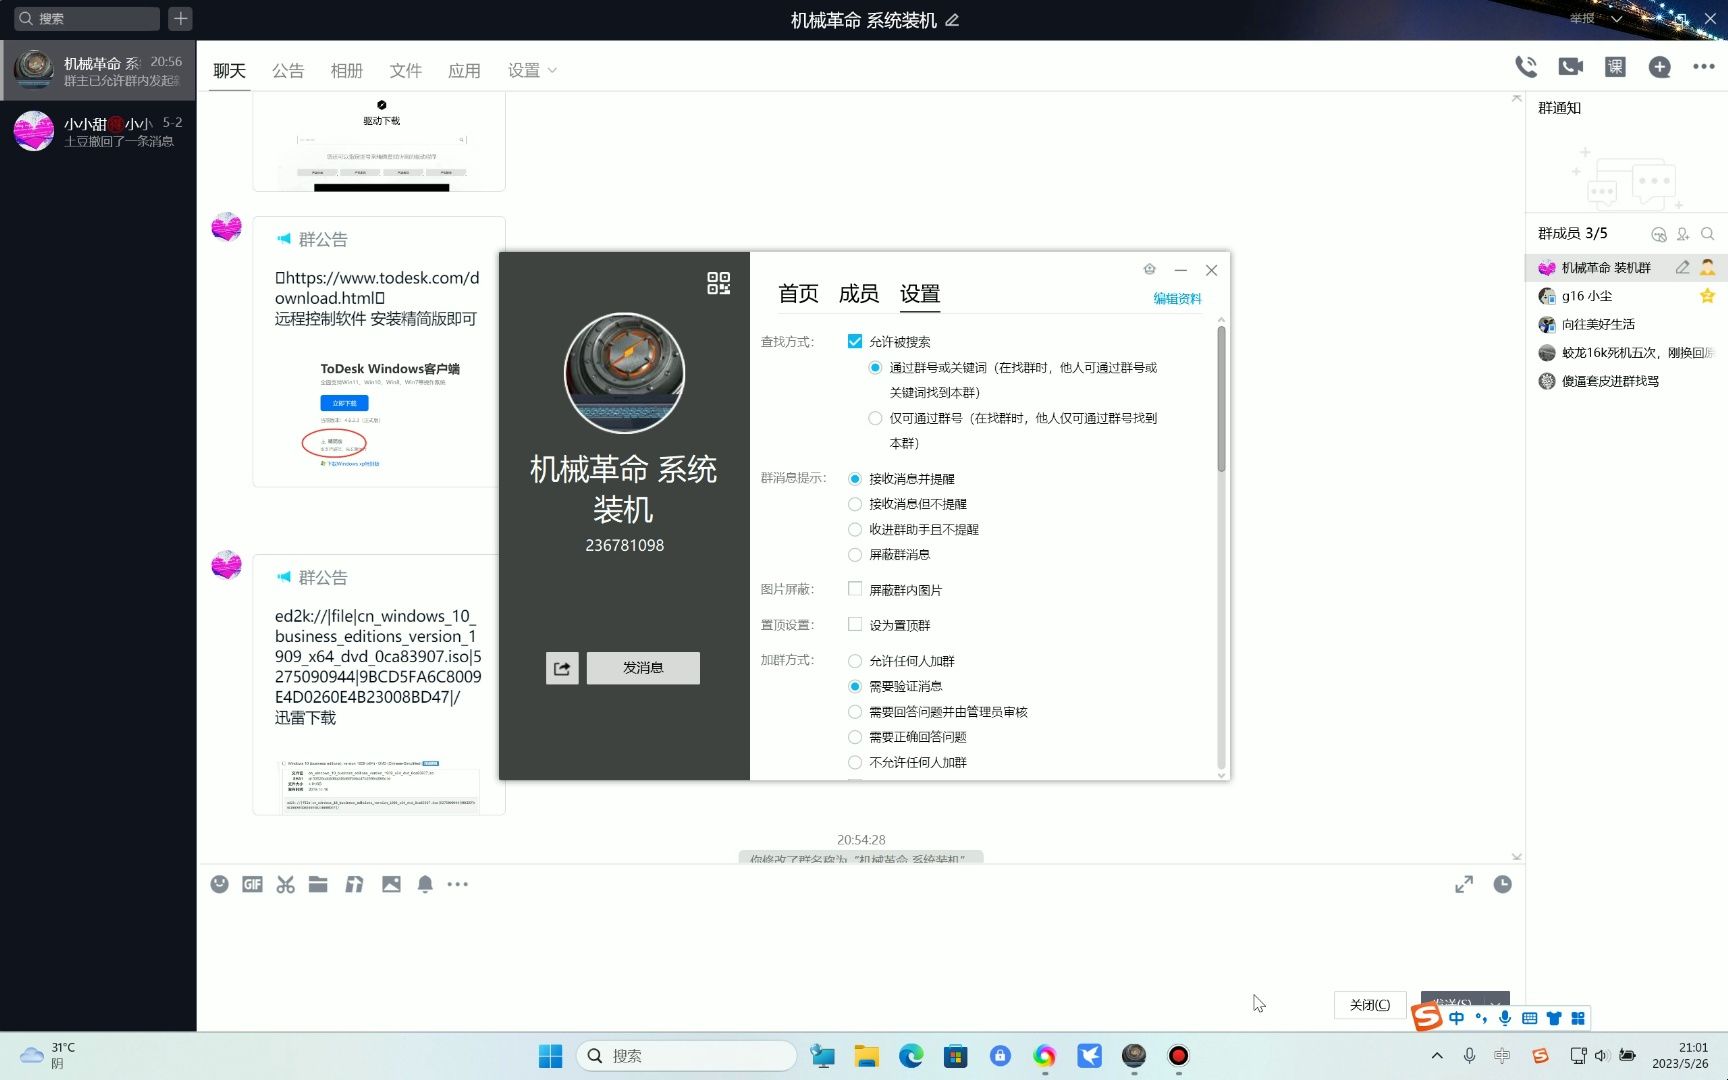Switch to the 首页 tab in the group profile
Viewport: 1728px width, 1080px height.
[x=798, y=293]
